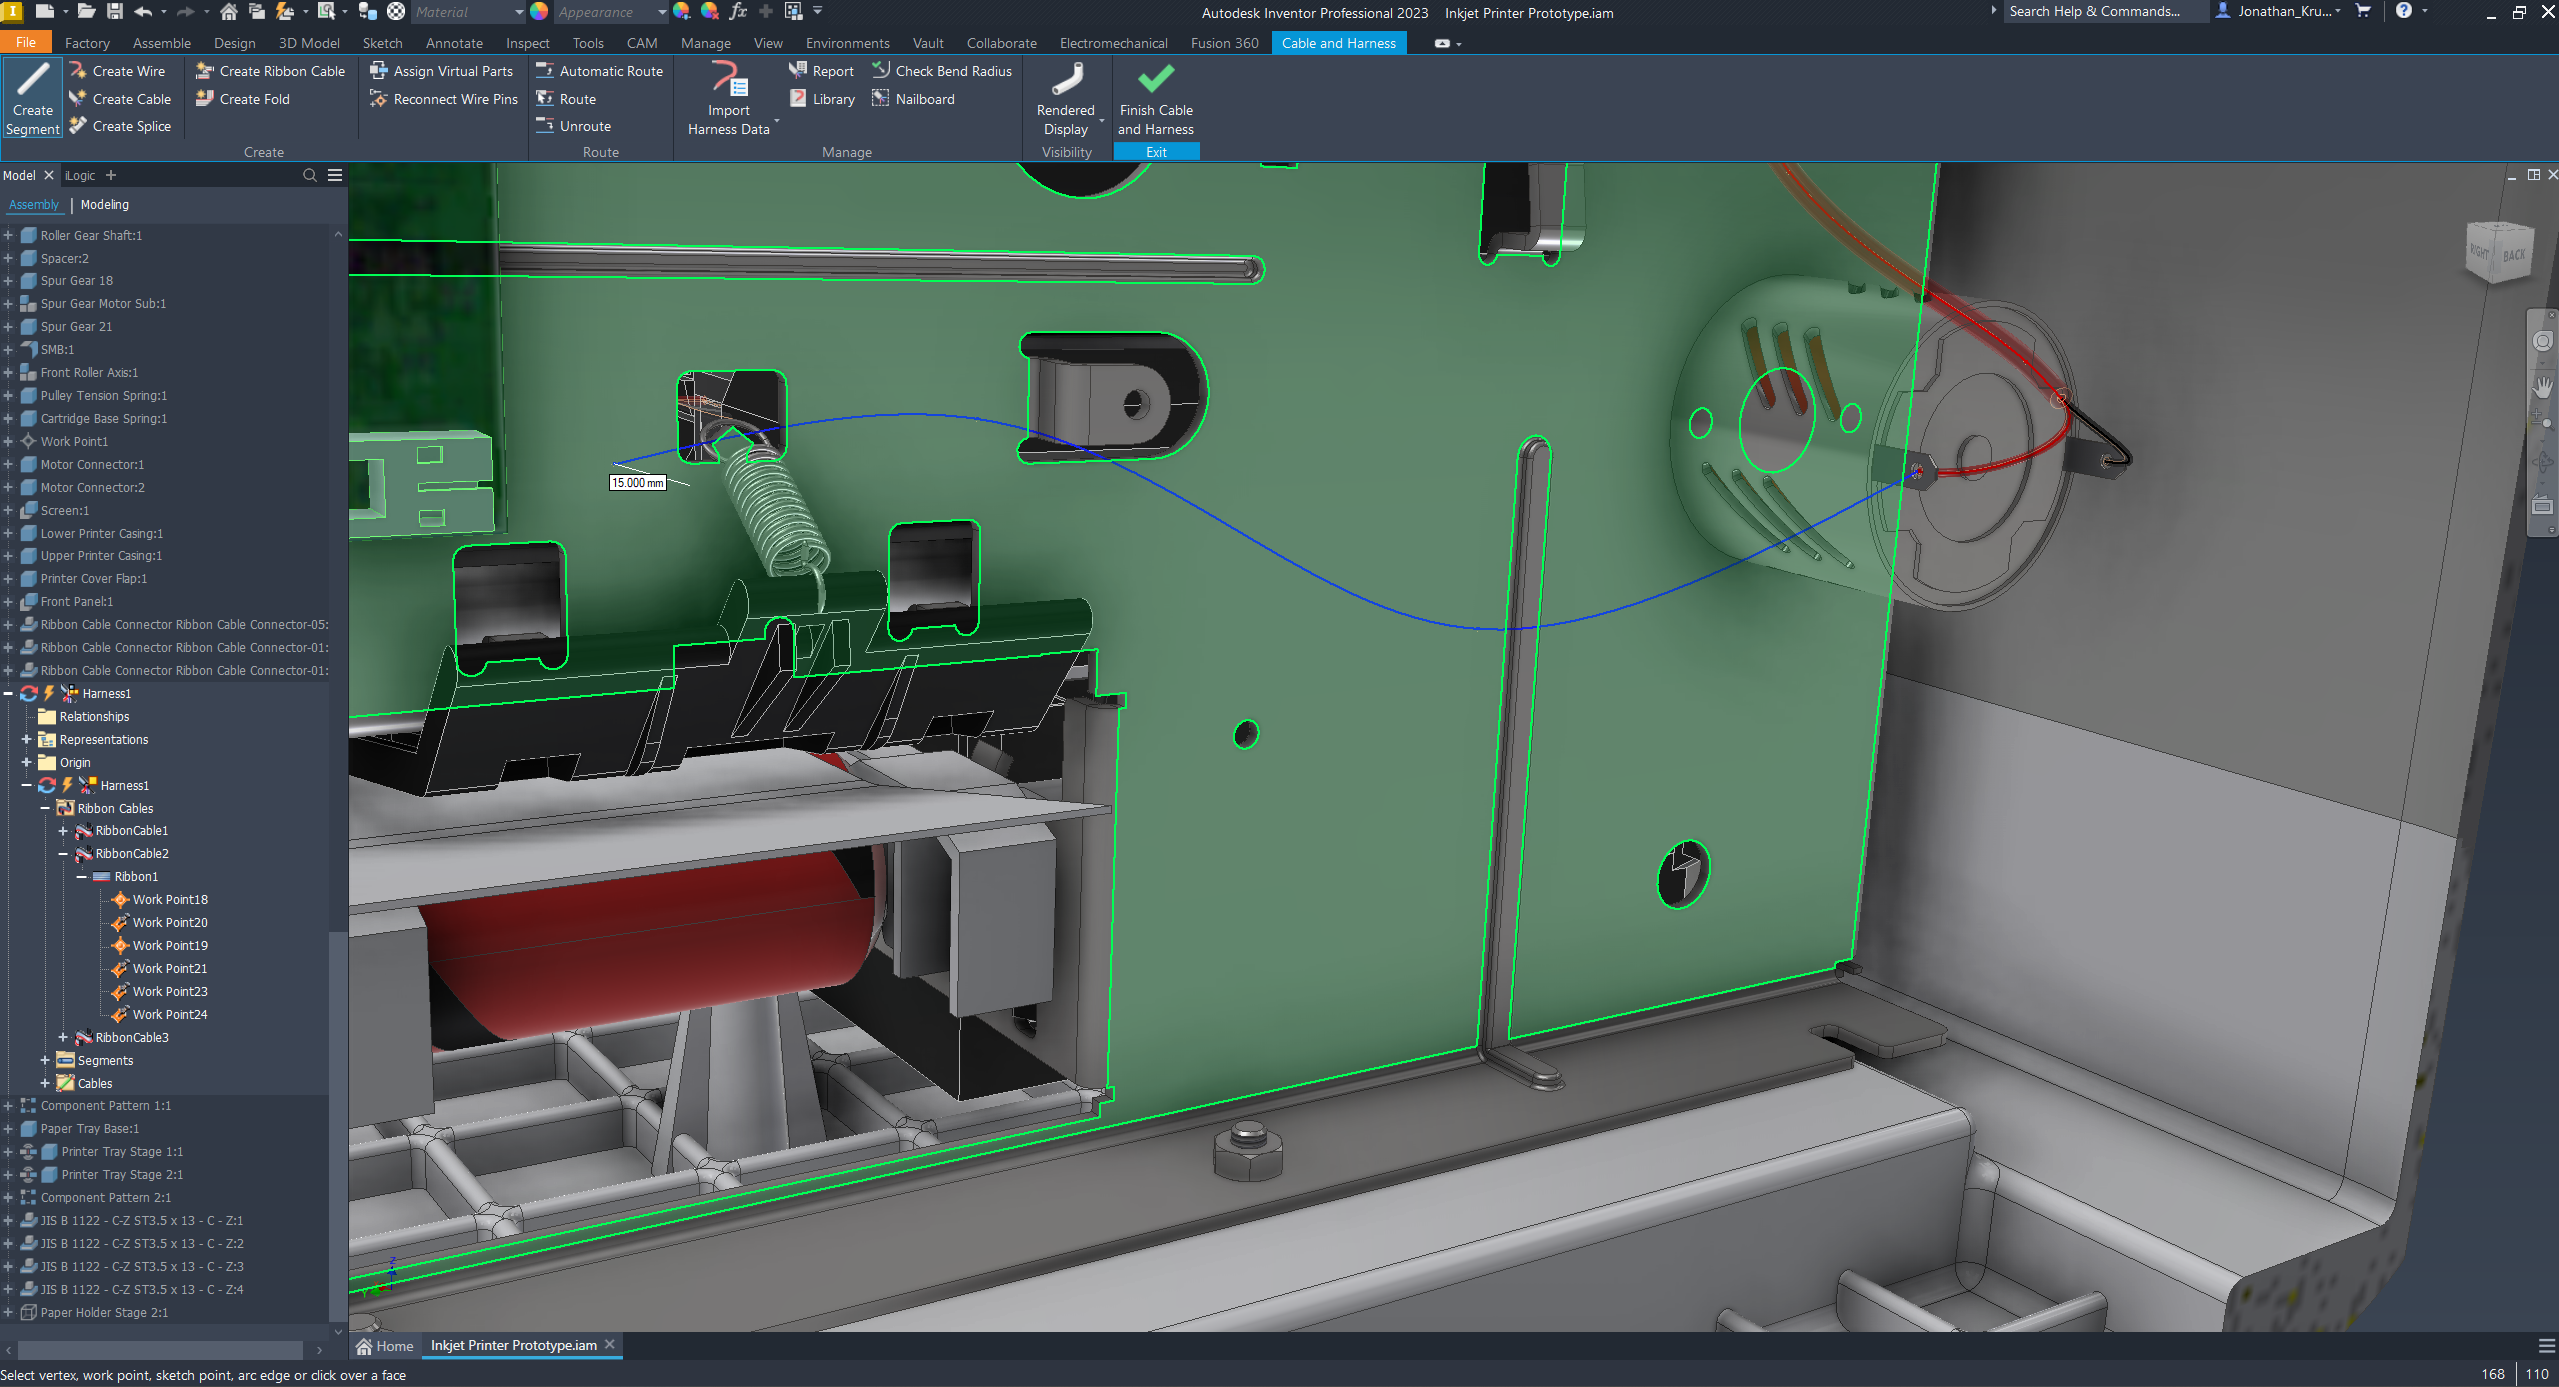2559x1387 pixels.
Task: Switch to the Home document tab
Action: [384, 1345]
